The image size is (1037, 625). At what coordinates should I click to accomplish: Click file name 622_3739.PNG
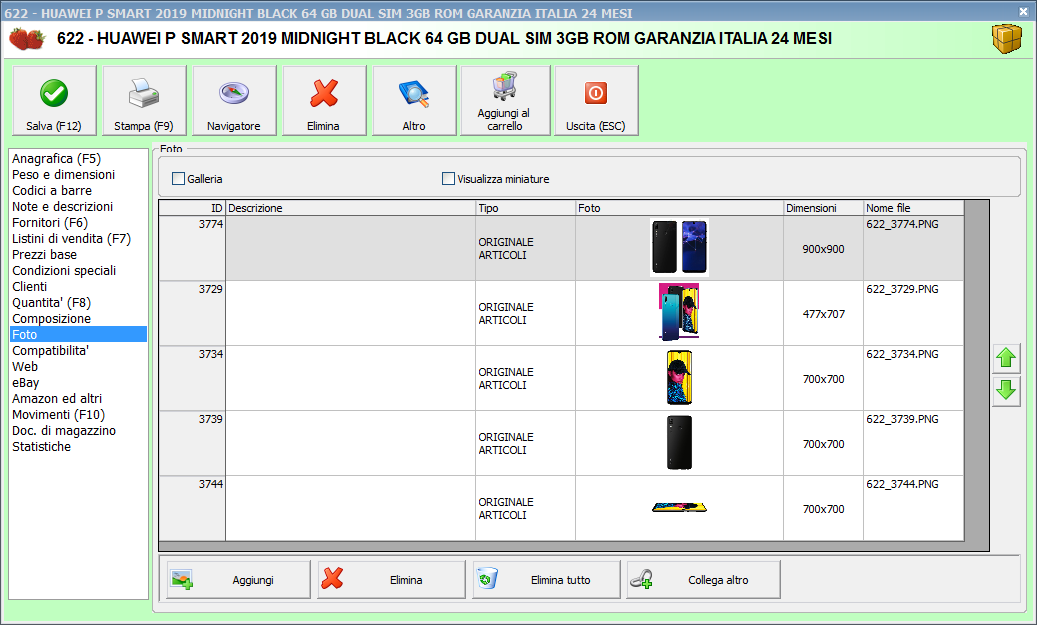(x=902, y=419)
